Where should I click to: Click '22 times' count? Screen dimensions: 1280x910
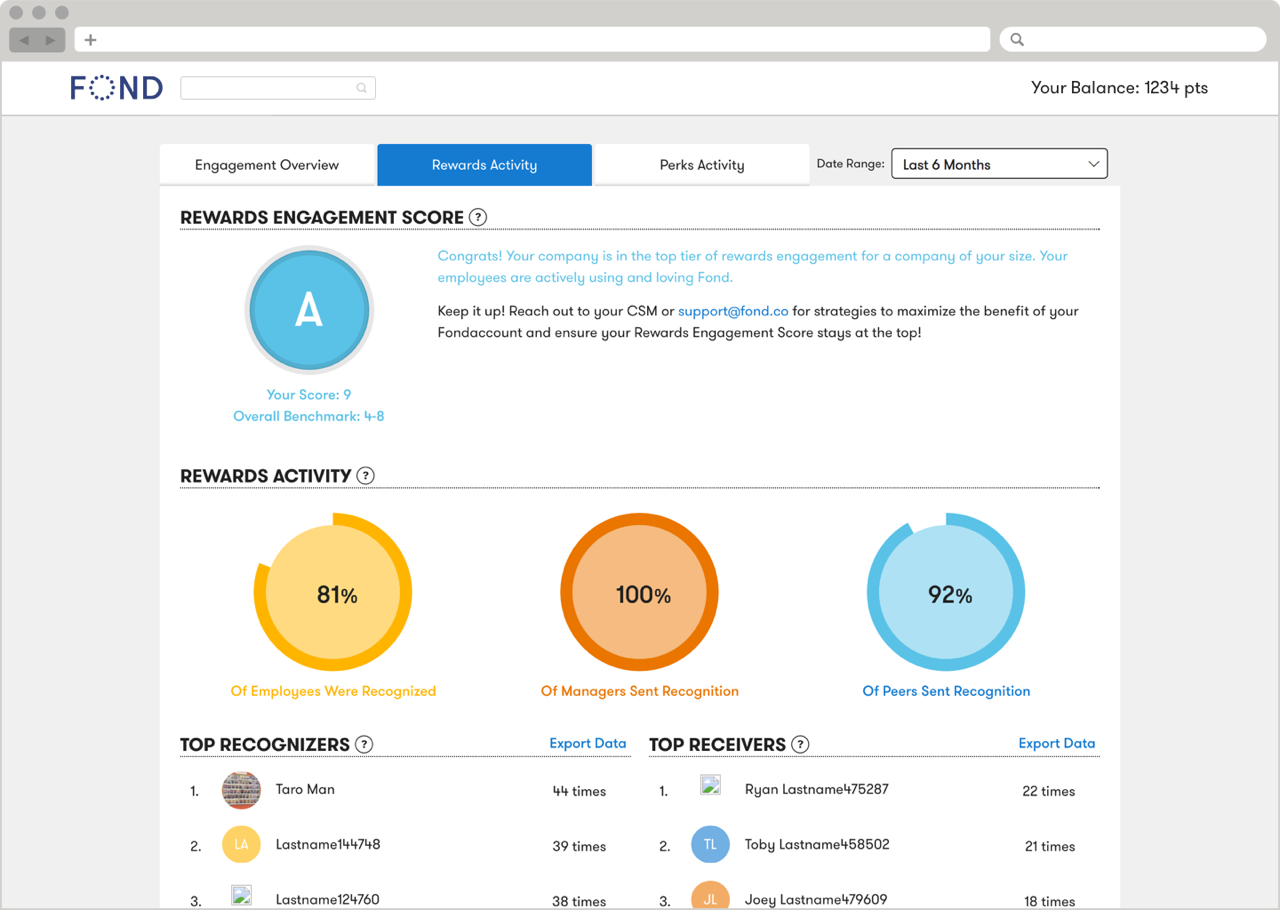pos(1049,791)
